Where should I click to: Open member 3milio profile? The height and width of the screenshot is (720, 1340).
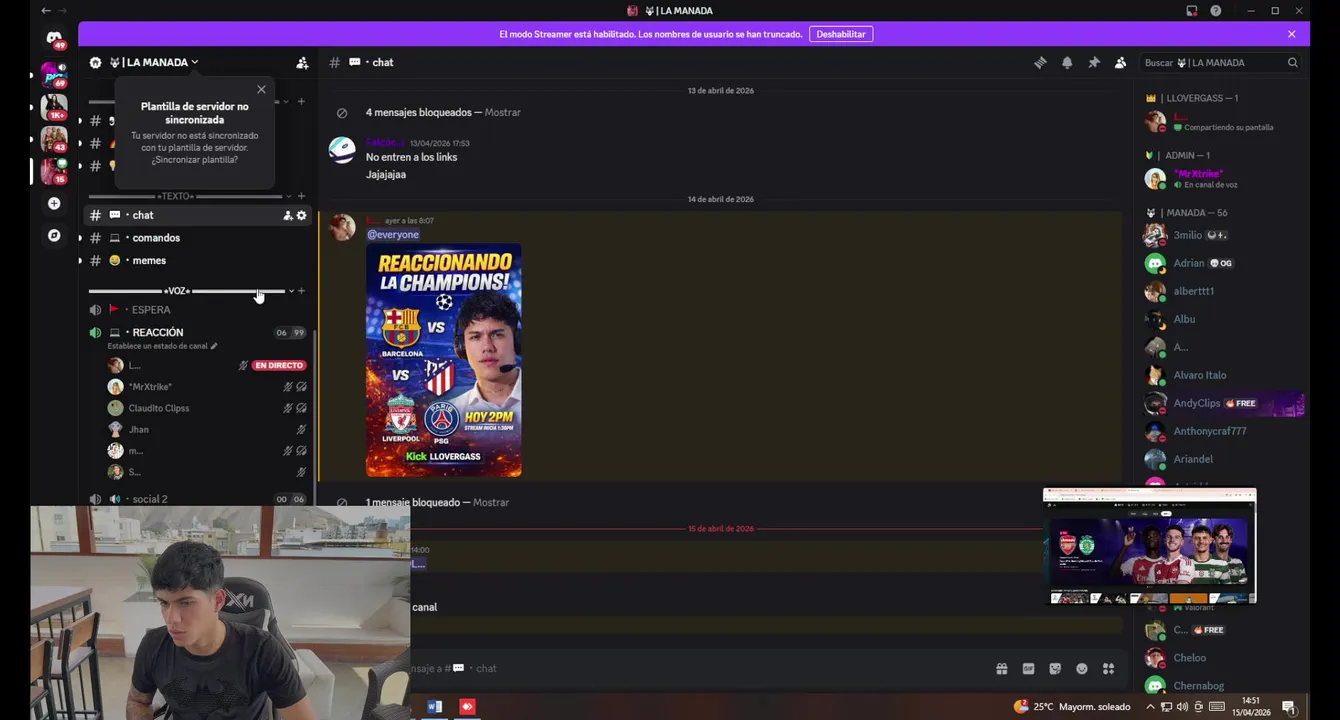pos(1223,235)
